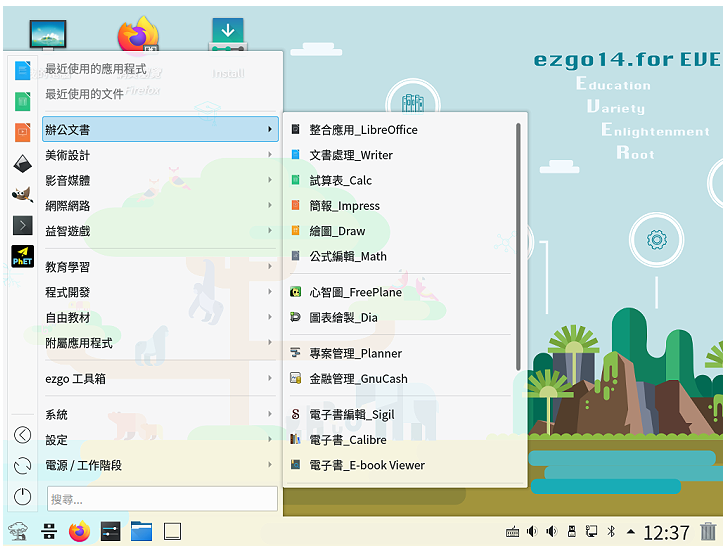Viewport: 728px width, 554px height.
Task: Open the ezgo 工具箱 category
Action: [x=160, y=379]
